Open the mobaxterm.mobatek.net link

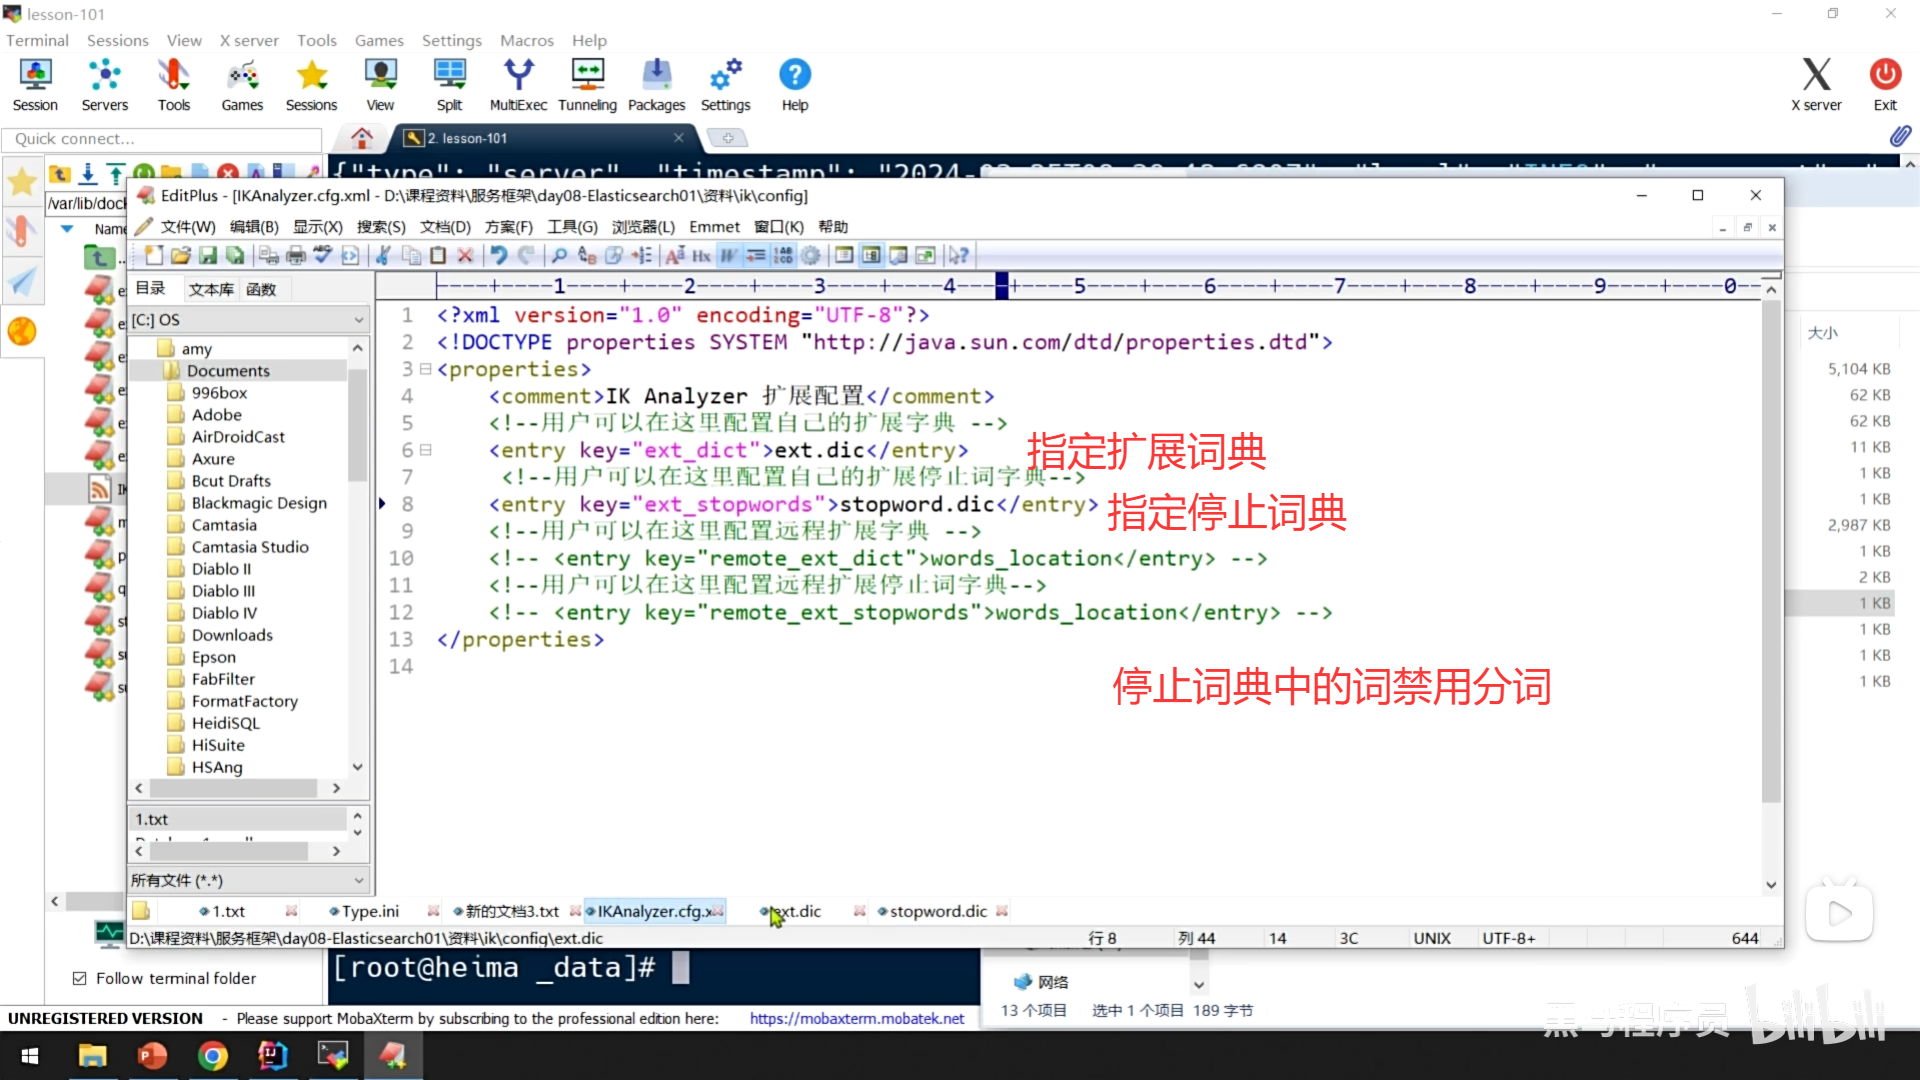[857, 1018]
